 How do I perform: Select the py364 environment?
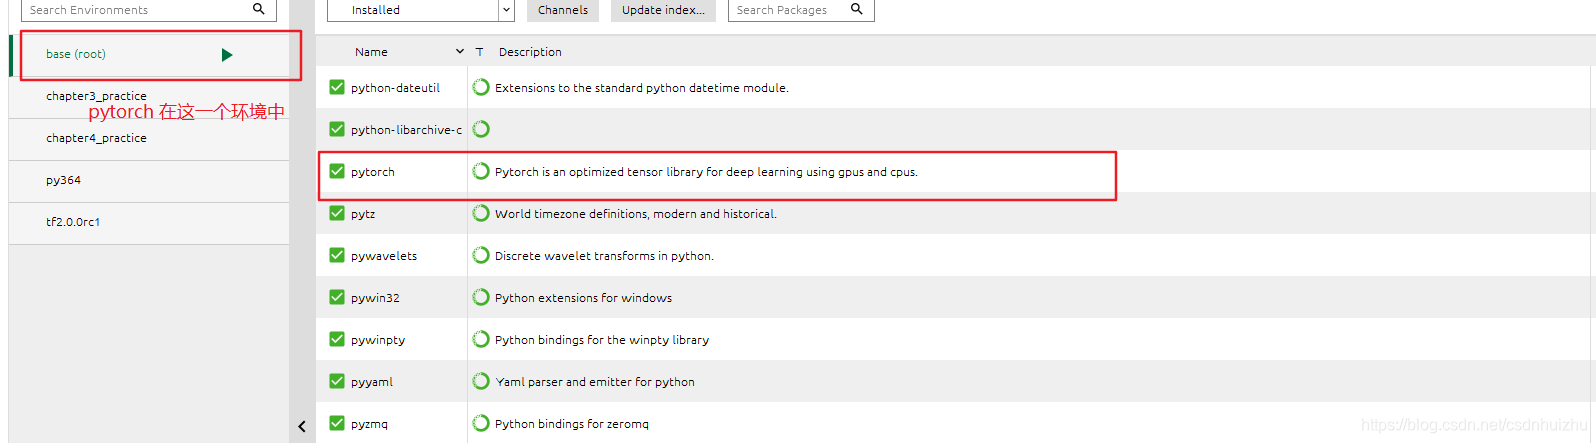149,181
